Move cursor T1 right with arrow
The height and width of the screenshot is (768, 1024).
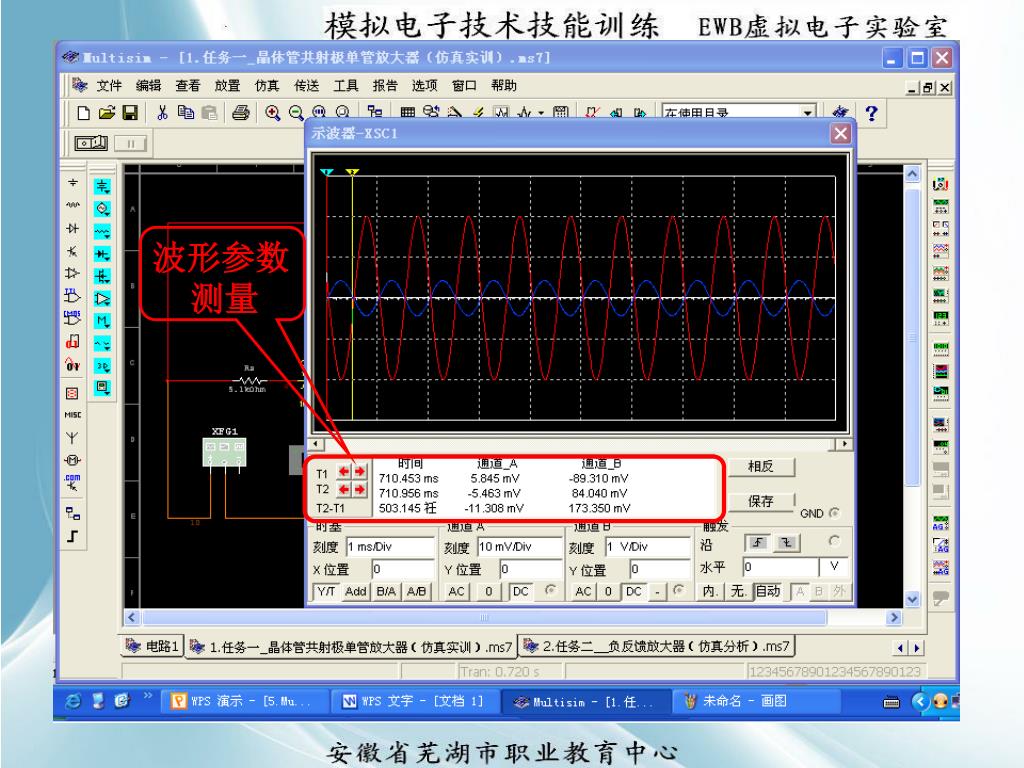click(x=359, y=472)
